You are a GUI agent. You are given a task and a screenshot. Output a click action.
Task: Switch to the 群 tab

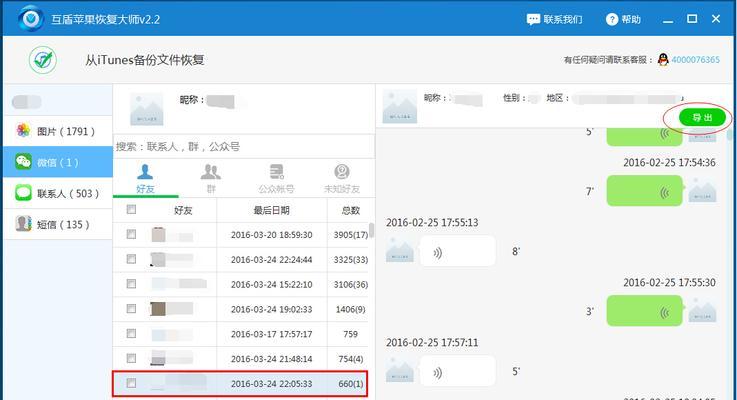click(211, 179)
